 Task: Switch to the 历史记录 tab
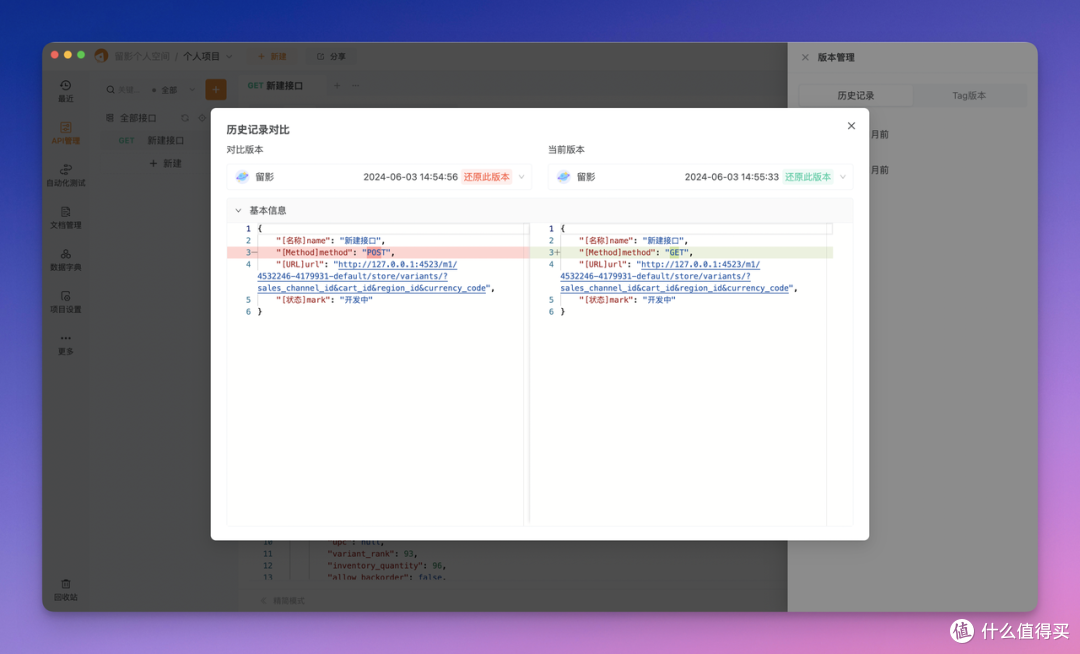click(855, 95)
